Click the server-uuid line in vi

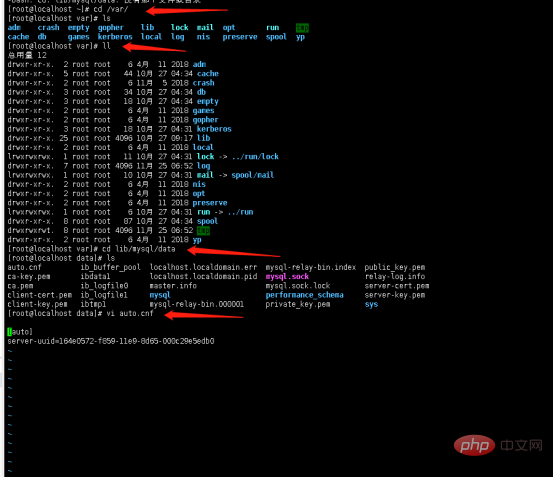(x=111, y=341)
